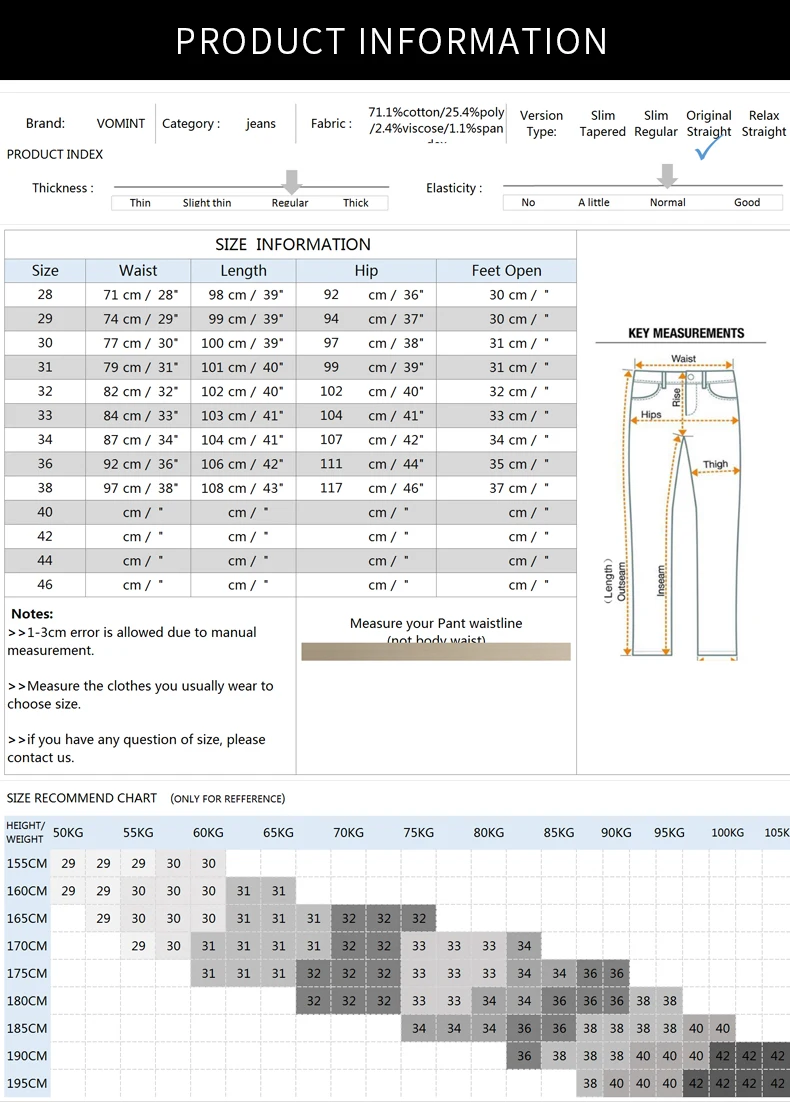Click the 195CM height row label
This screenshot has height=1102, width=790.
27,1084
